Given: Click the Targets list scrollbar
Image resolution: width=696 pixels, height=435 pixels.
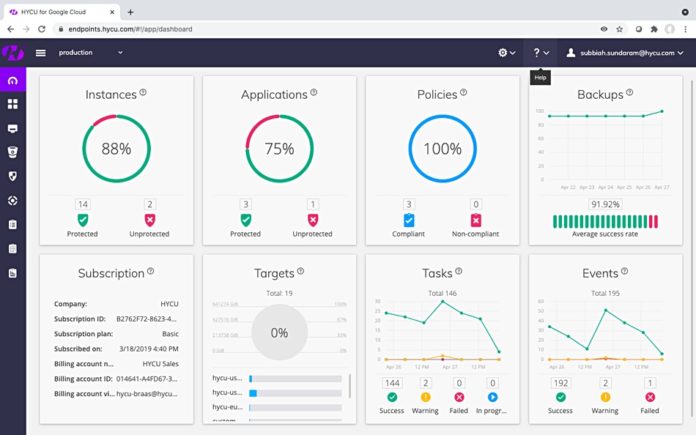Looking at the screenshot, I should [350, 386].
